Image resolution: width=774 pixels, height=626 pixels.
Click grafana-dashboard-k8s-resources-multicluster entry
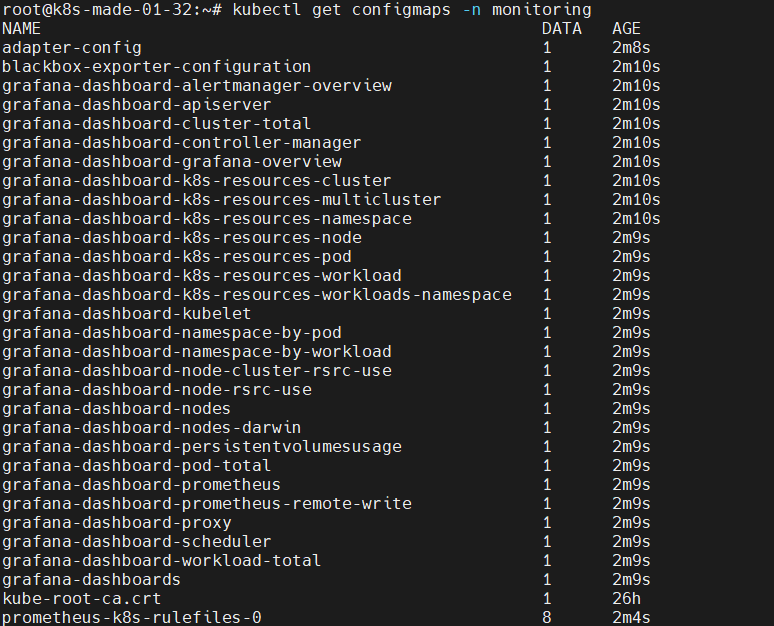[222, 199]
